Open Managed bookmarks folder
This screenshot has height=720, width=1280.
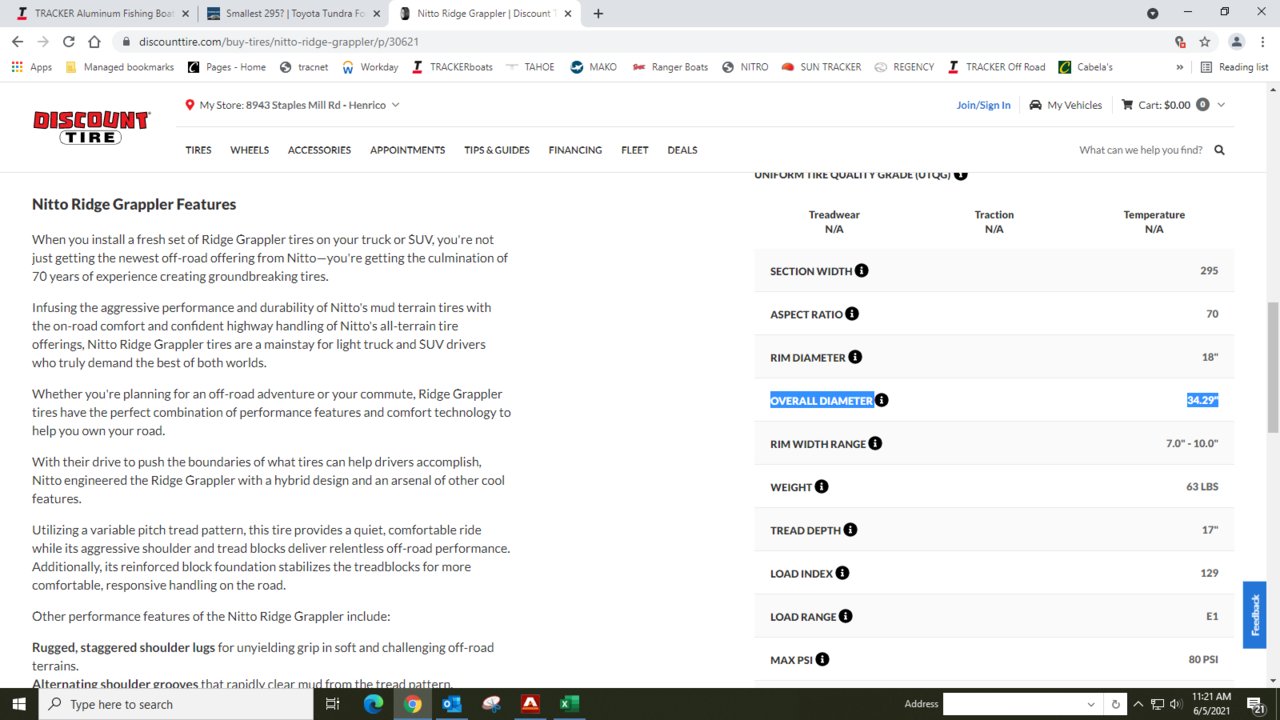pyautogui.click(x=119, y=67)
